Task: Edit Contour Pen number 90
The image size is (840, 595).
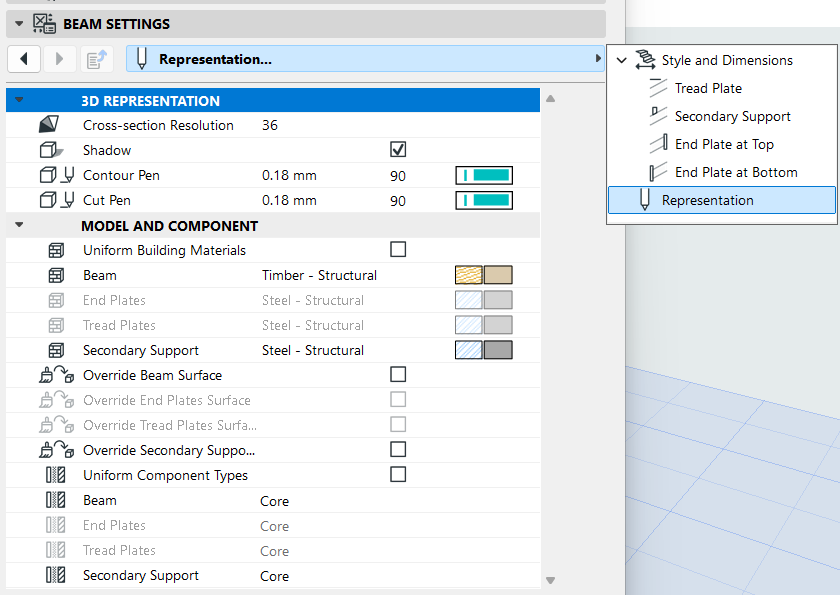Action: [398, 176]
